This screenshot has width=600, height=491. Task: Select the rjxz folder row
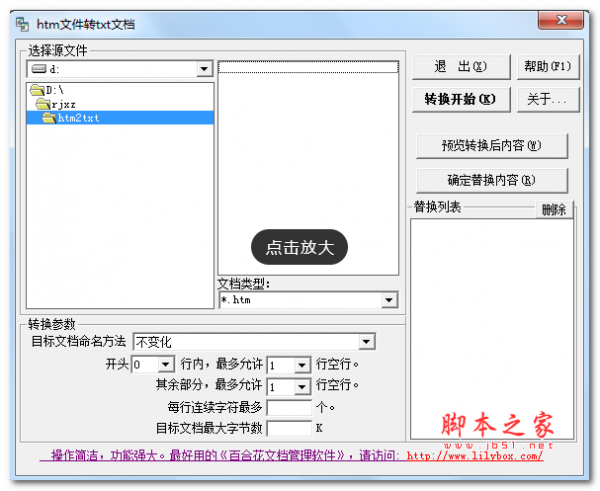120,104
